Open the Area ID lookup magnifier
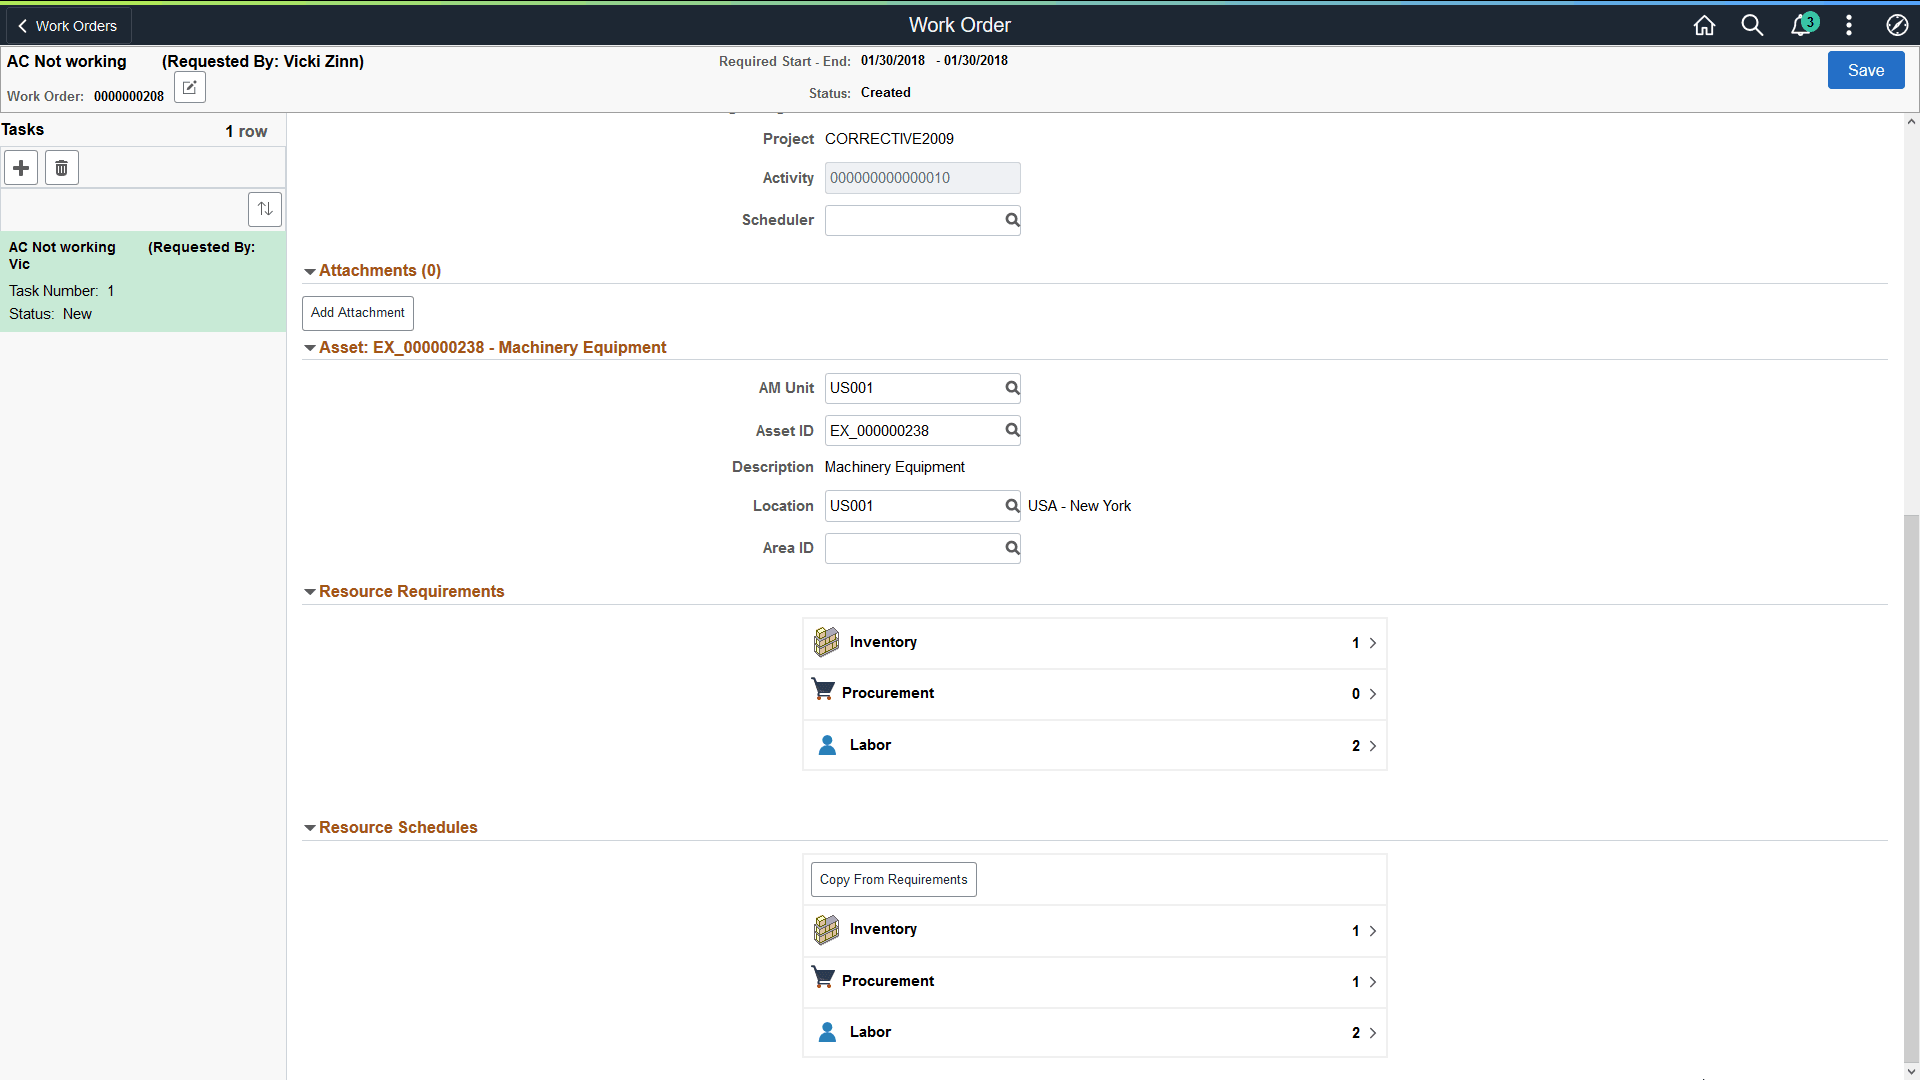Viewport: 1920px width, 1080px height. (1011, 548)
